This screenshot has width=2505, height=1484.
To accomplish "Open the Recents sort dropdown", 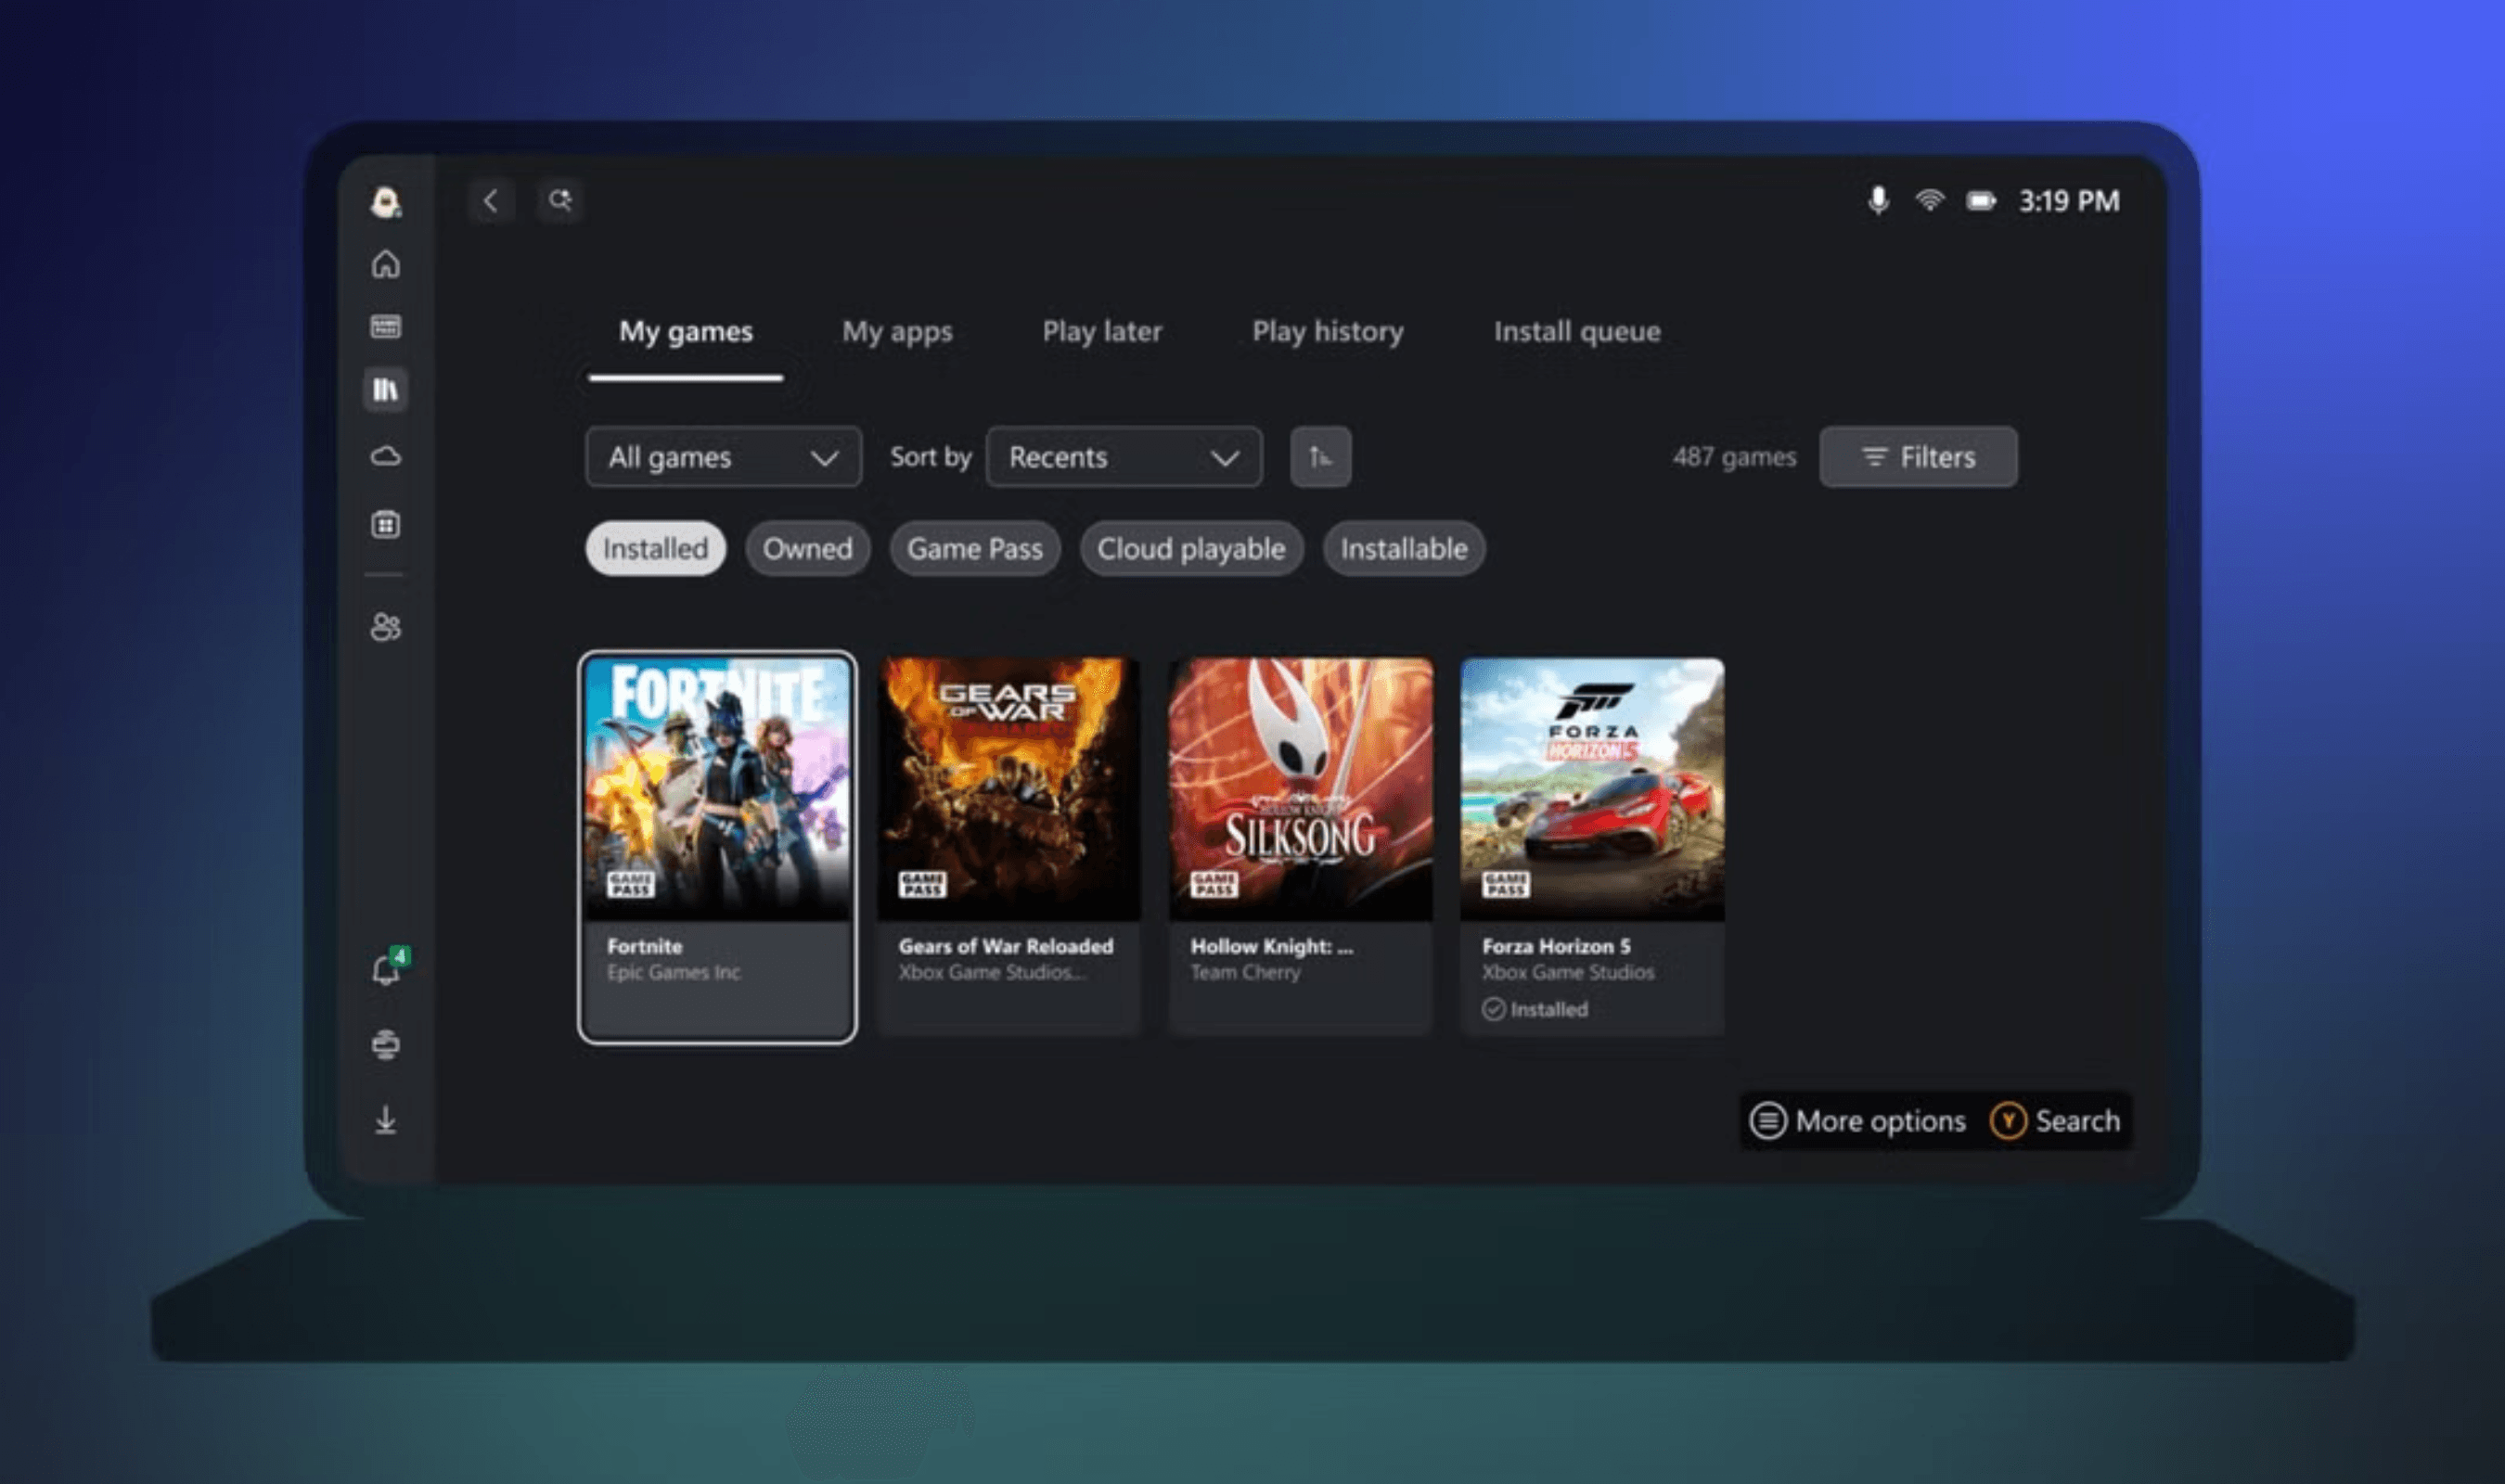I will 1123,457.
